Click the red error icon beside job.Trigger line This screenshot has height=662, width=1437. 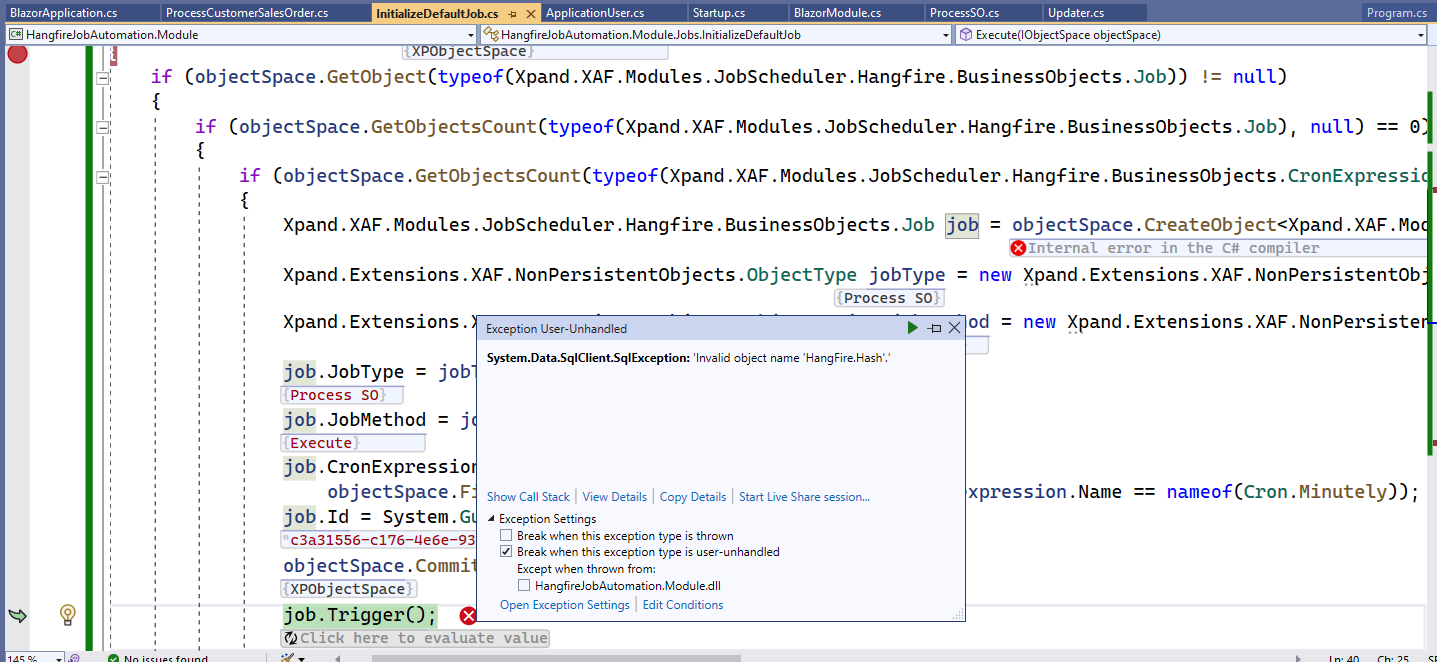click(468, 616)
